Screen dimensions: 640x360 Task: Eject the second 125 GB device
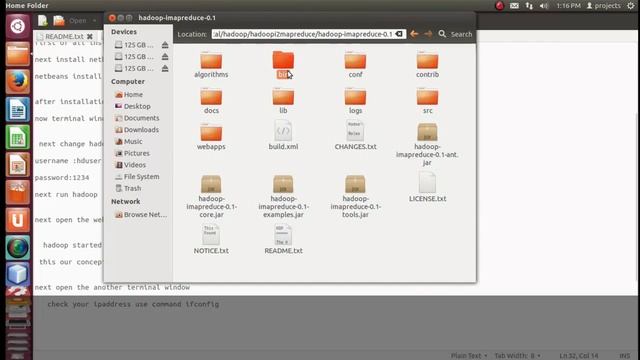point(165,57)
